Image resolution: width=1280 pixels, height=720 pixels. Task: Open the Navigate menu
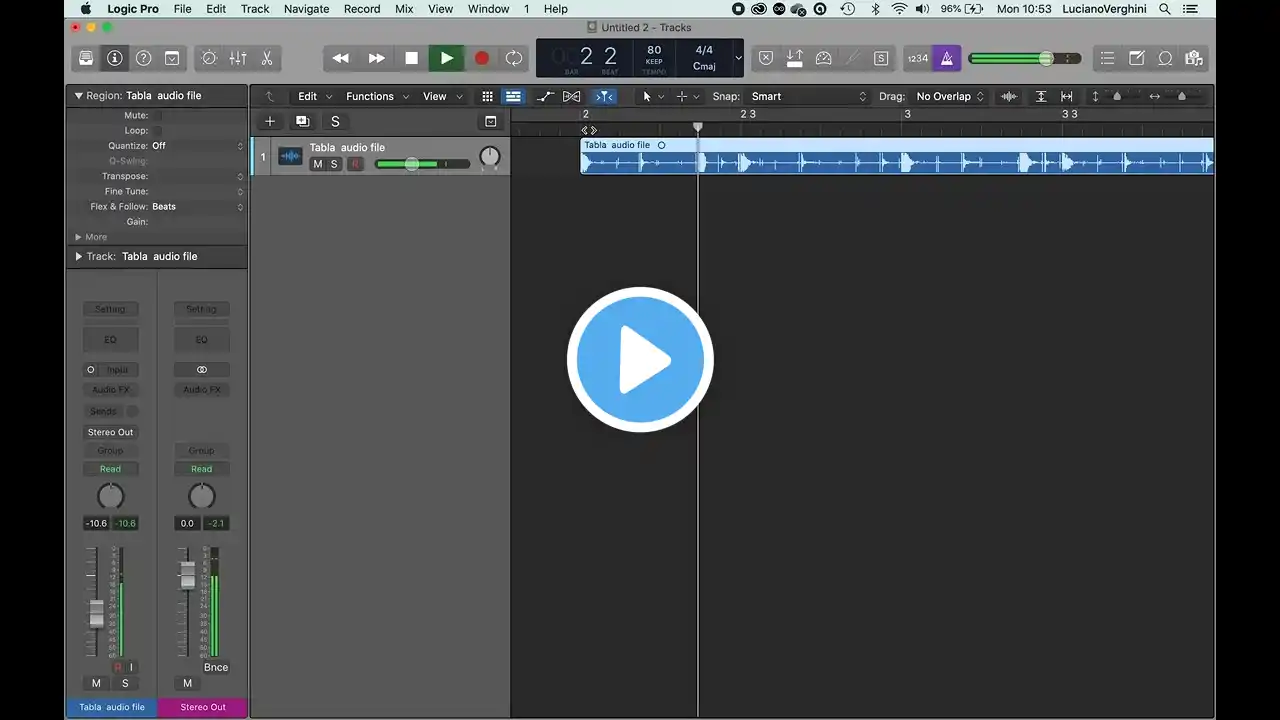[x=306, y=9]
